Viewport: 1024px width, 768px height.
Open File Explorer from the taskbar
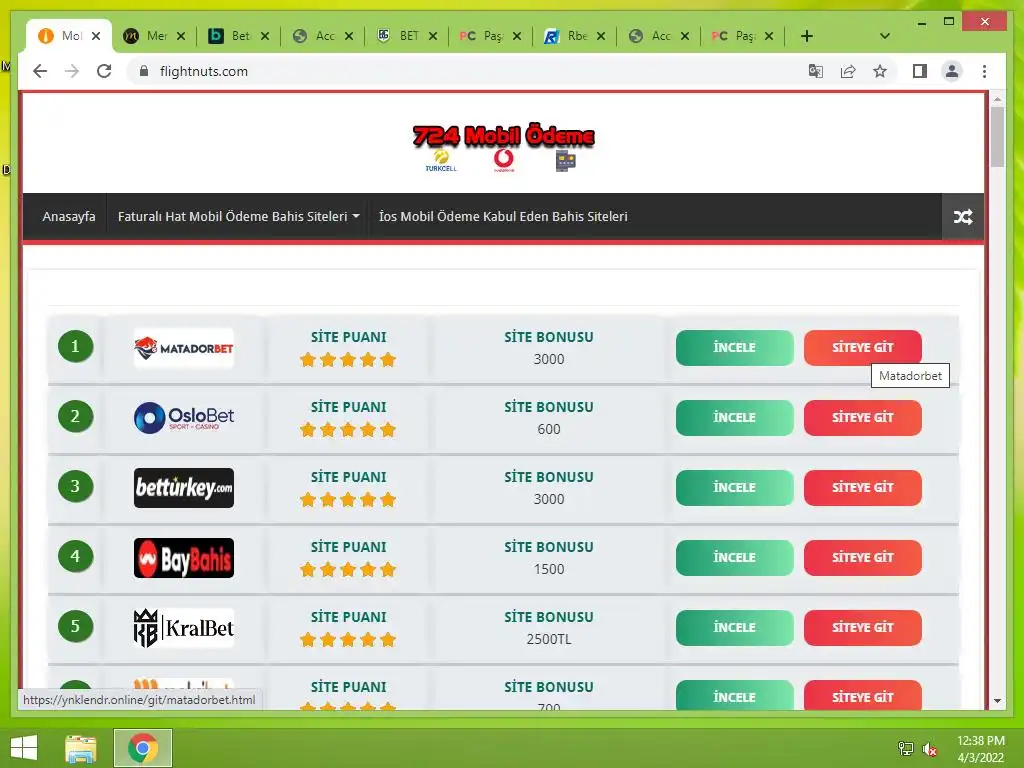tap(81, 748)
